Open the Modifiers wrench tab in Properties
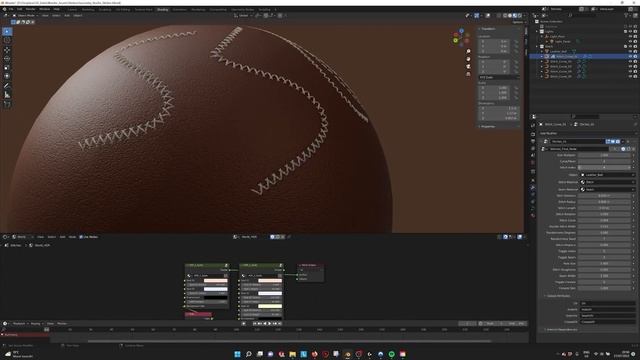The width and height of the screenshot is (640, 360). click(533, 188)
